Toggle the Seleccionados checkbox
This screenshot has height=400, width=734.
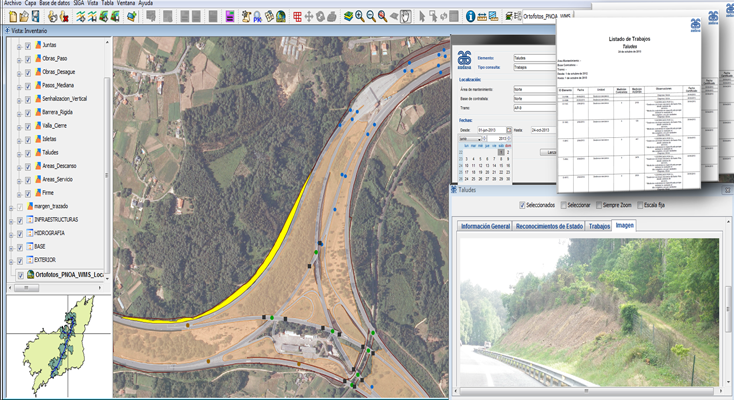(x=522, y=205)
